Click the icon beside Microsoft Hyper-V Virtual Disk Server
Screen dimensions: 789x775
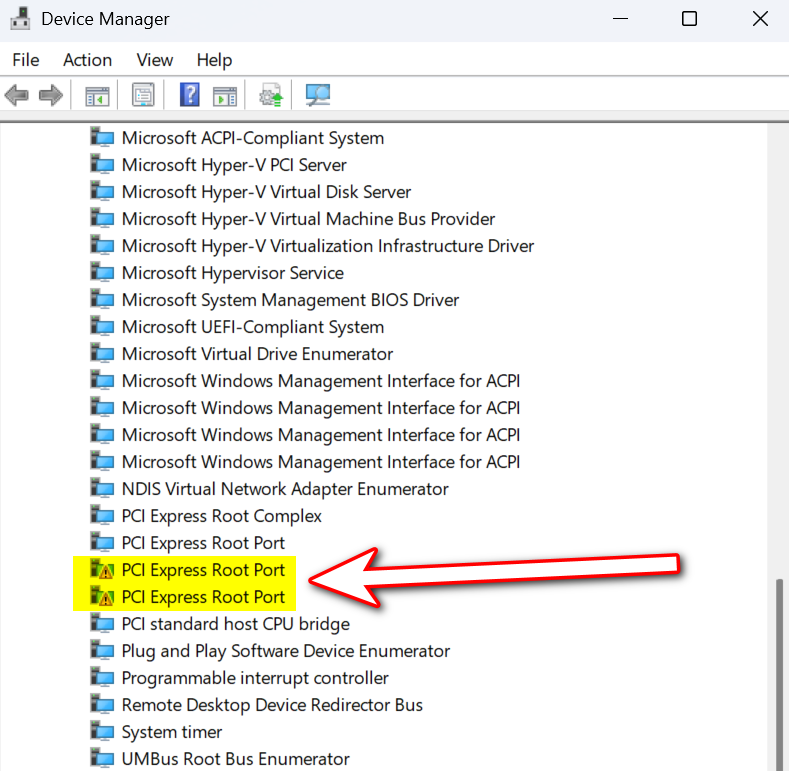pyautogui.click(x=102, y=191)
